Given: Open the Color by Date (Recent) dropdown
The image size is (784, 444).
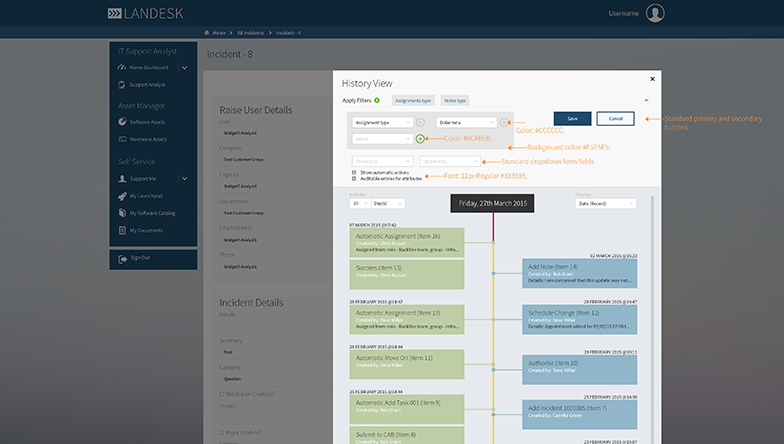Looking at the screenshot, I should point(605,203).
